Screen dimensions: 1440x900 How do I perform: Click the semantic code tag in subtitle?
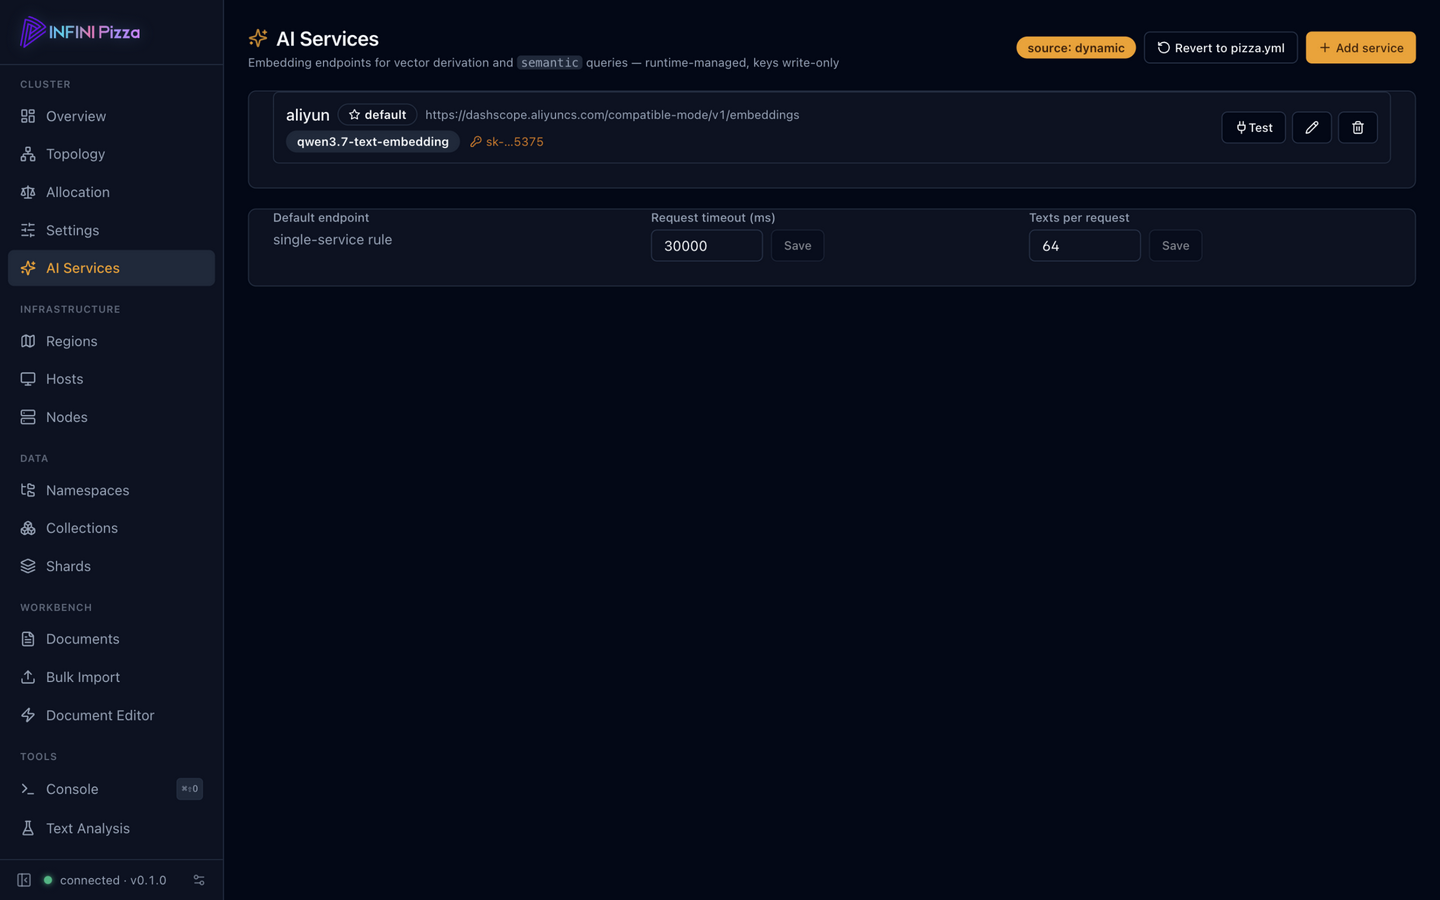549,62
